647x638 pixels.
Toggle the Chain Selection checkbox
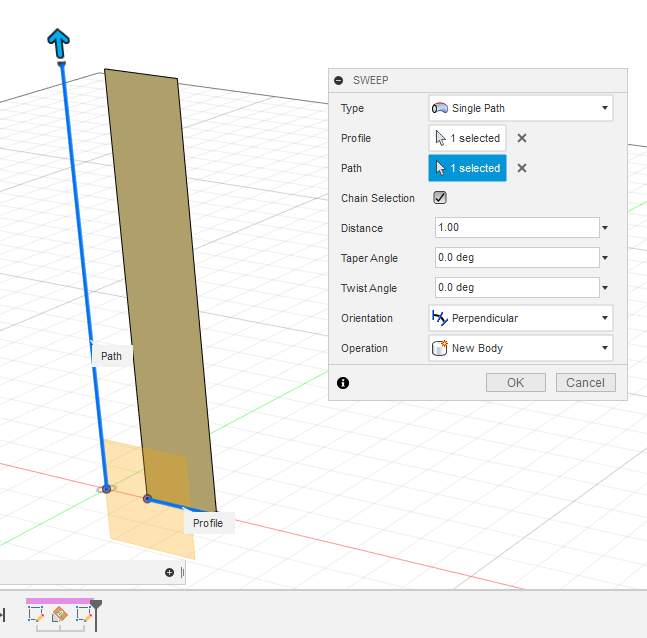pos(440,198)
